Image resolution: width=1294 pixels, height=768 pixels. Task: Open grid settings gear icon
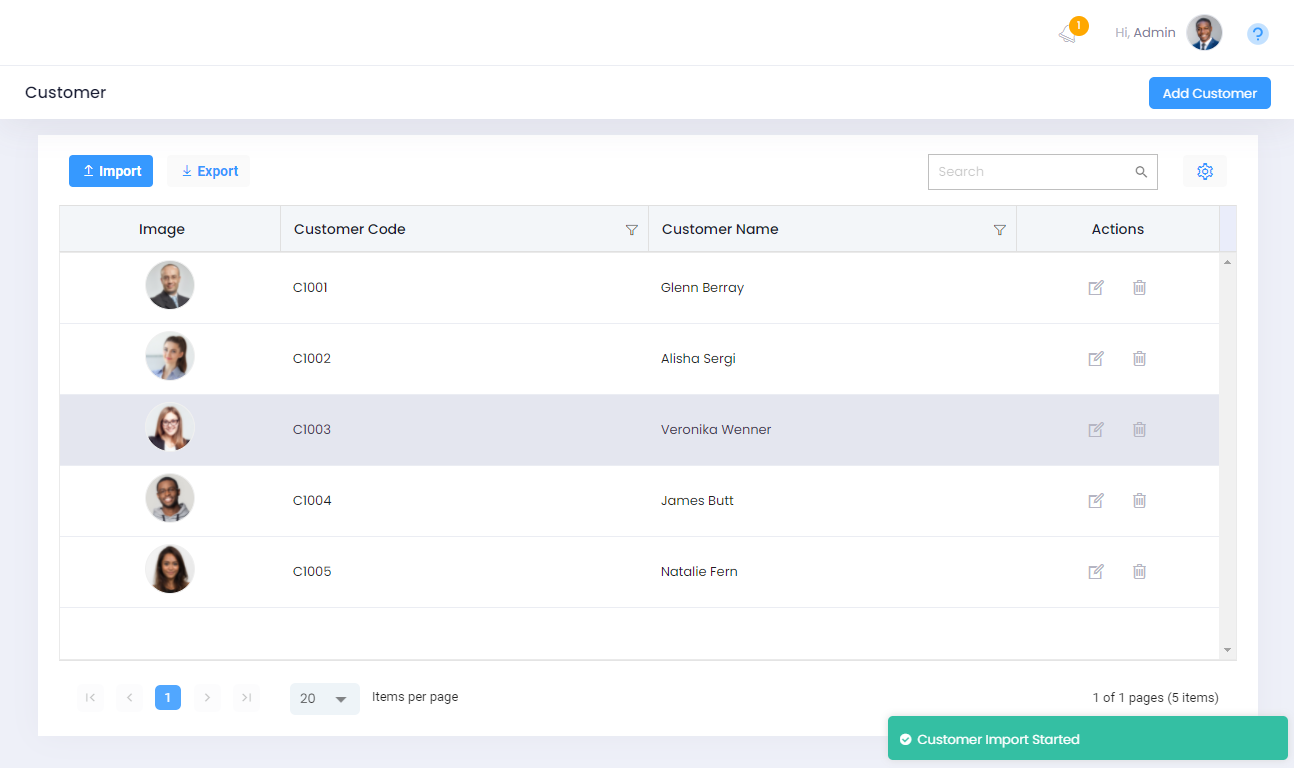tap(1204, 171)
